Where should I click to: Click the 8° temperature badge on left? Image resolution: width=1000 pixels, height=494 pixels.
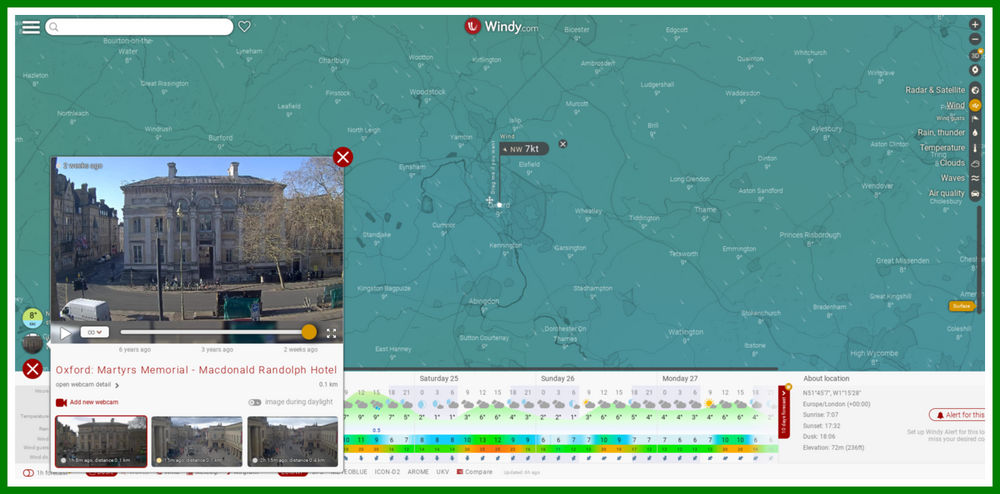click(33, 317)
